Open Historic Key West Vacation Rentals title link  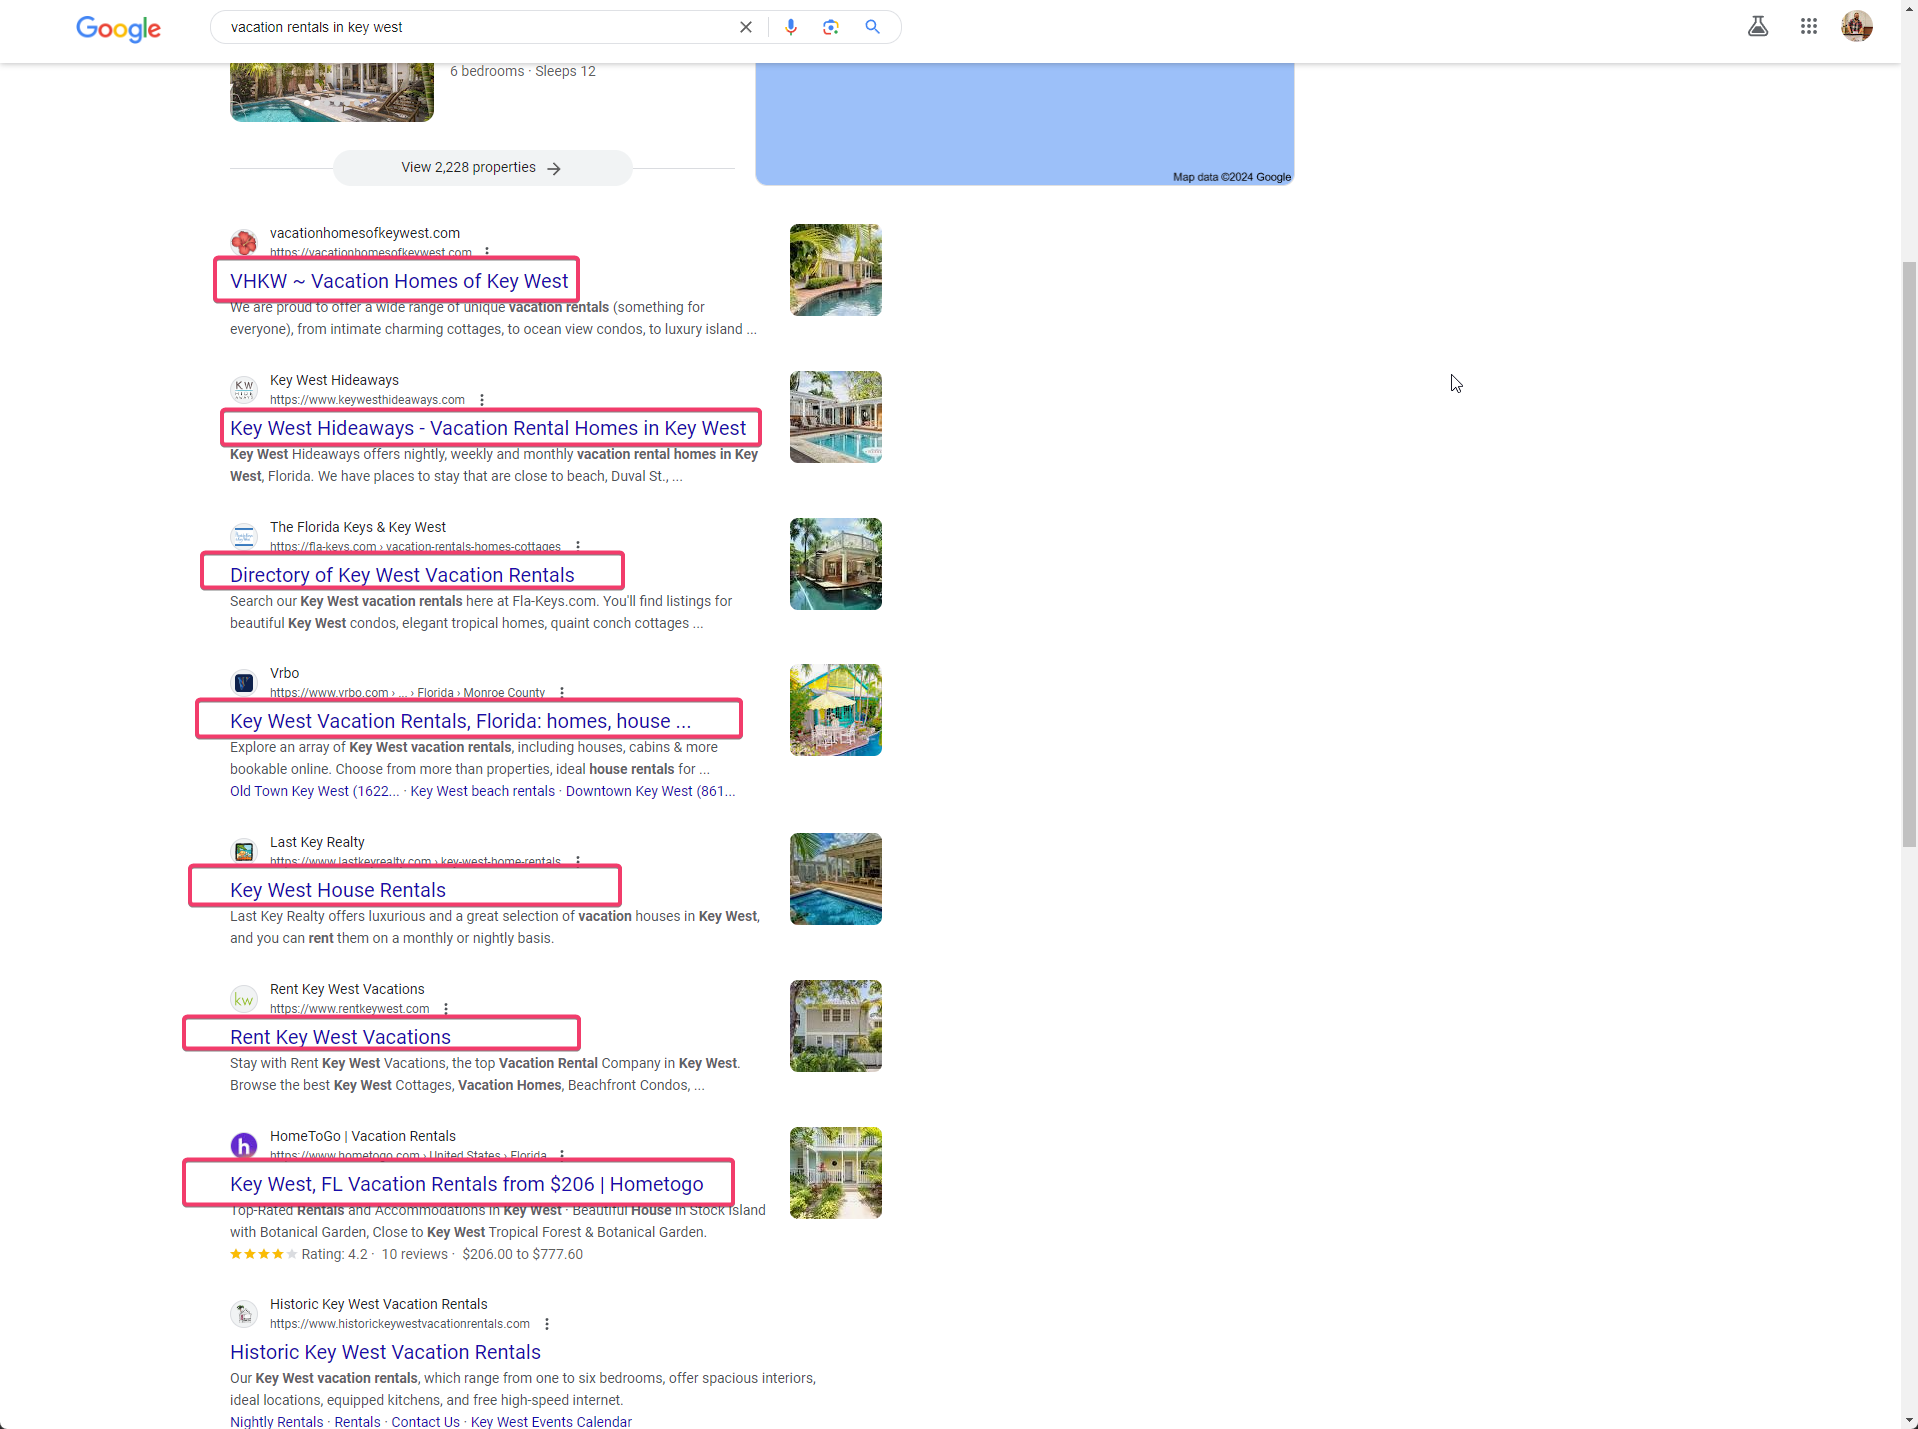pos(385,1352)
